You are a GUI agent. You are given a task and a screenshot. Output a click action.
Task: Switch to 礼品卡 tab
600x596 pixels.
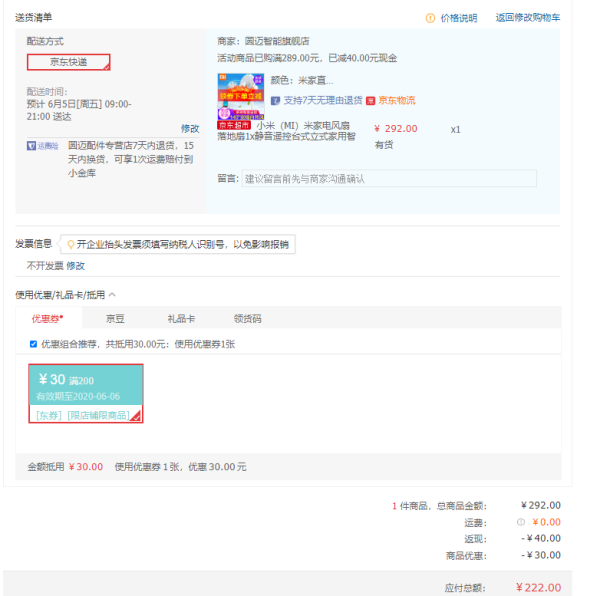tap(181, 318)
